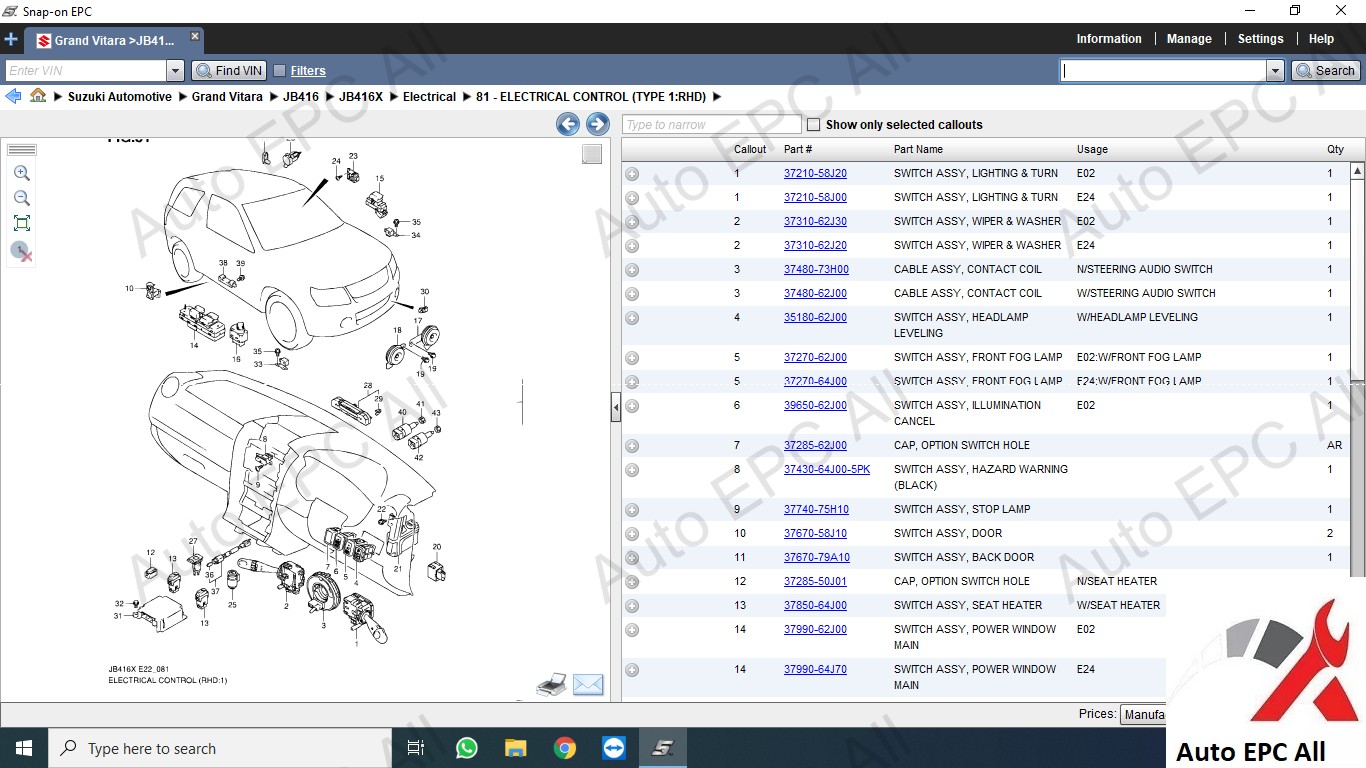The width and height of the screenshot is (1366, 768).
Task: Add part 37430-64J00-5PK using its row circle icon
Action: click(632, 470)
